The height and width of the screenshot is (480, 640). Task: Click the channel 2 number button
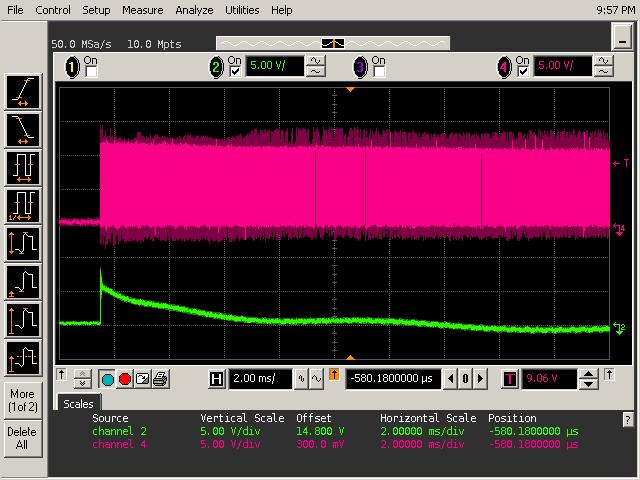click(216, 67)
